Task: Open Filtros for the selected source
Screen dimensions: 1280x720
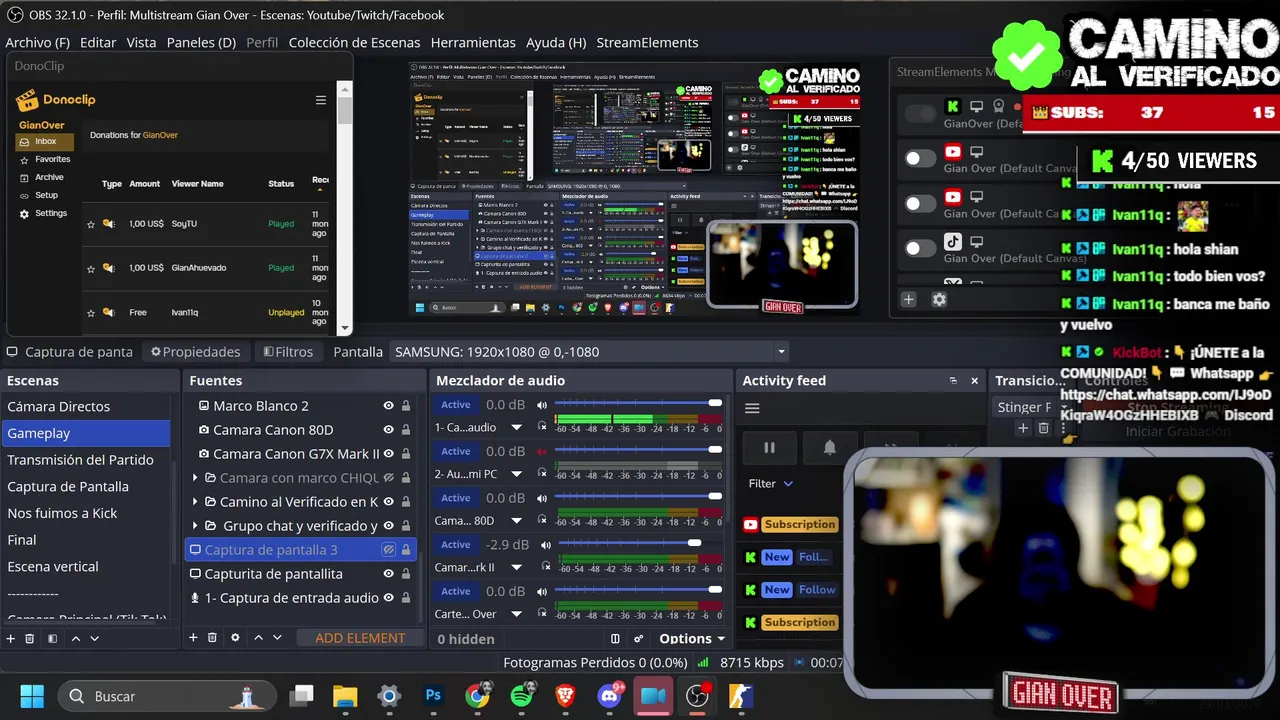Action: coord(288,352)
